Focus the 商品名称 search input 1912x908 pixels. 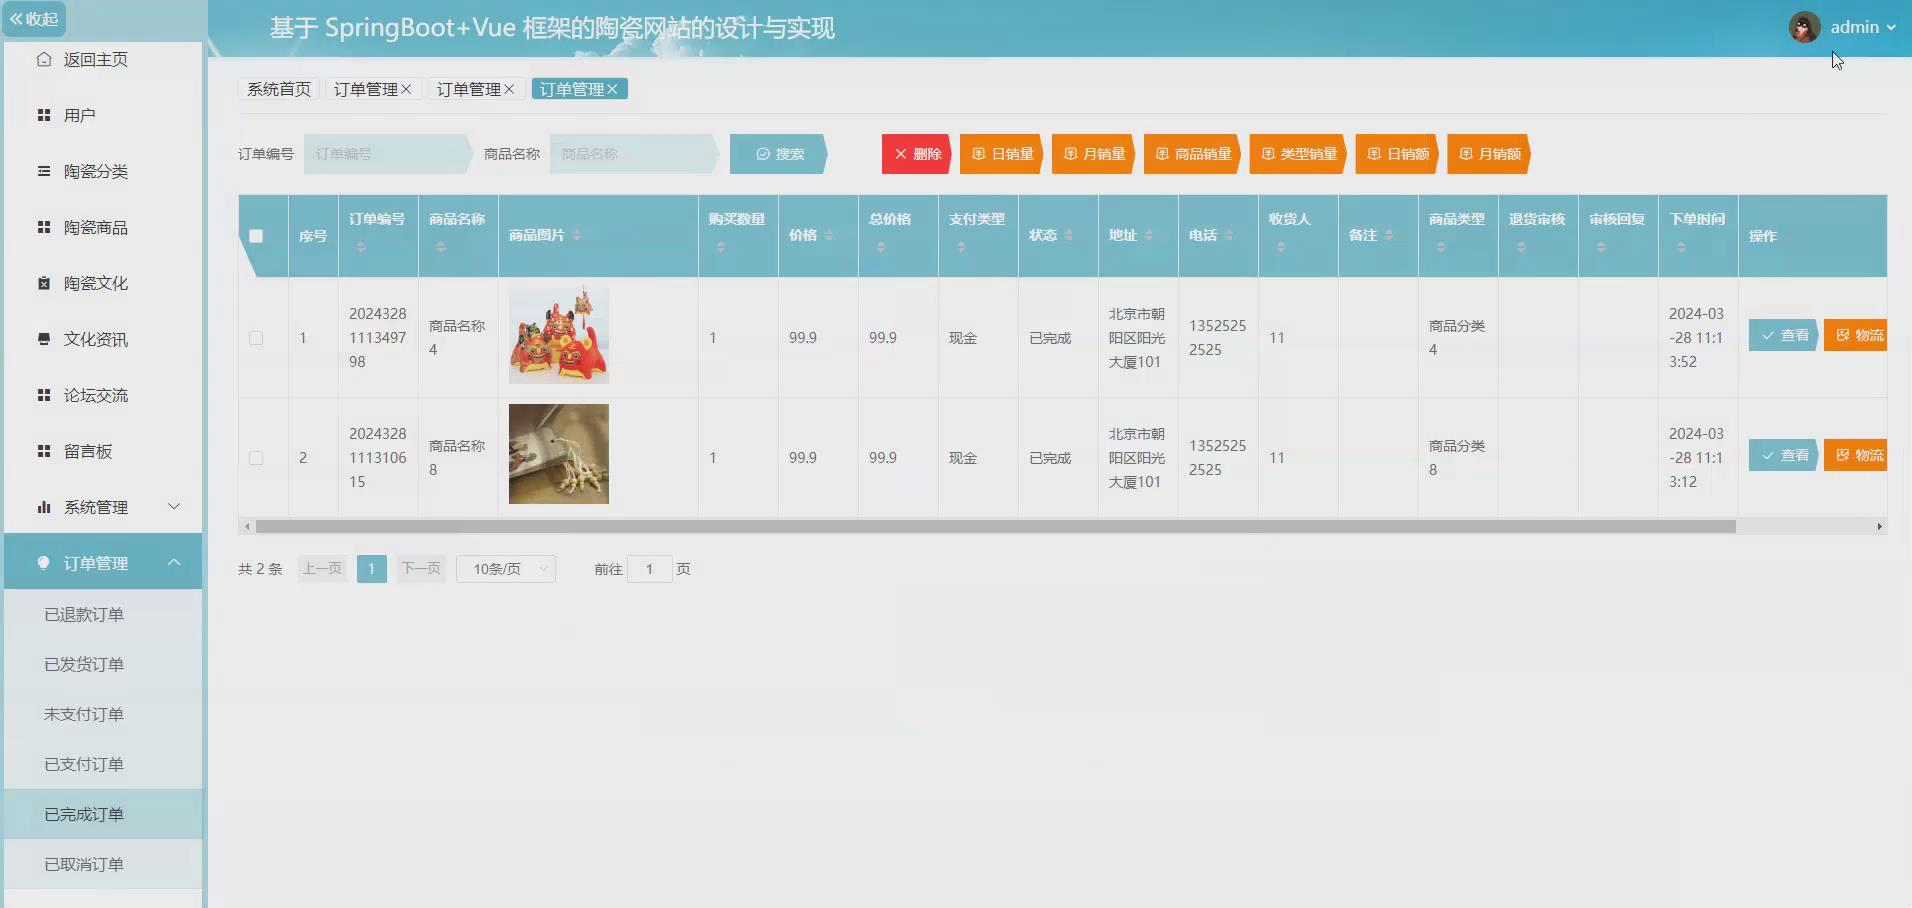[x=633, y=154]
